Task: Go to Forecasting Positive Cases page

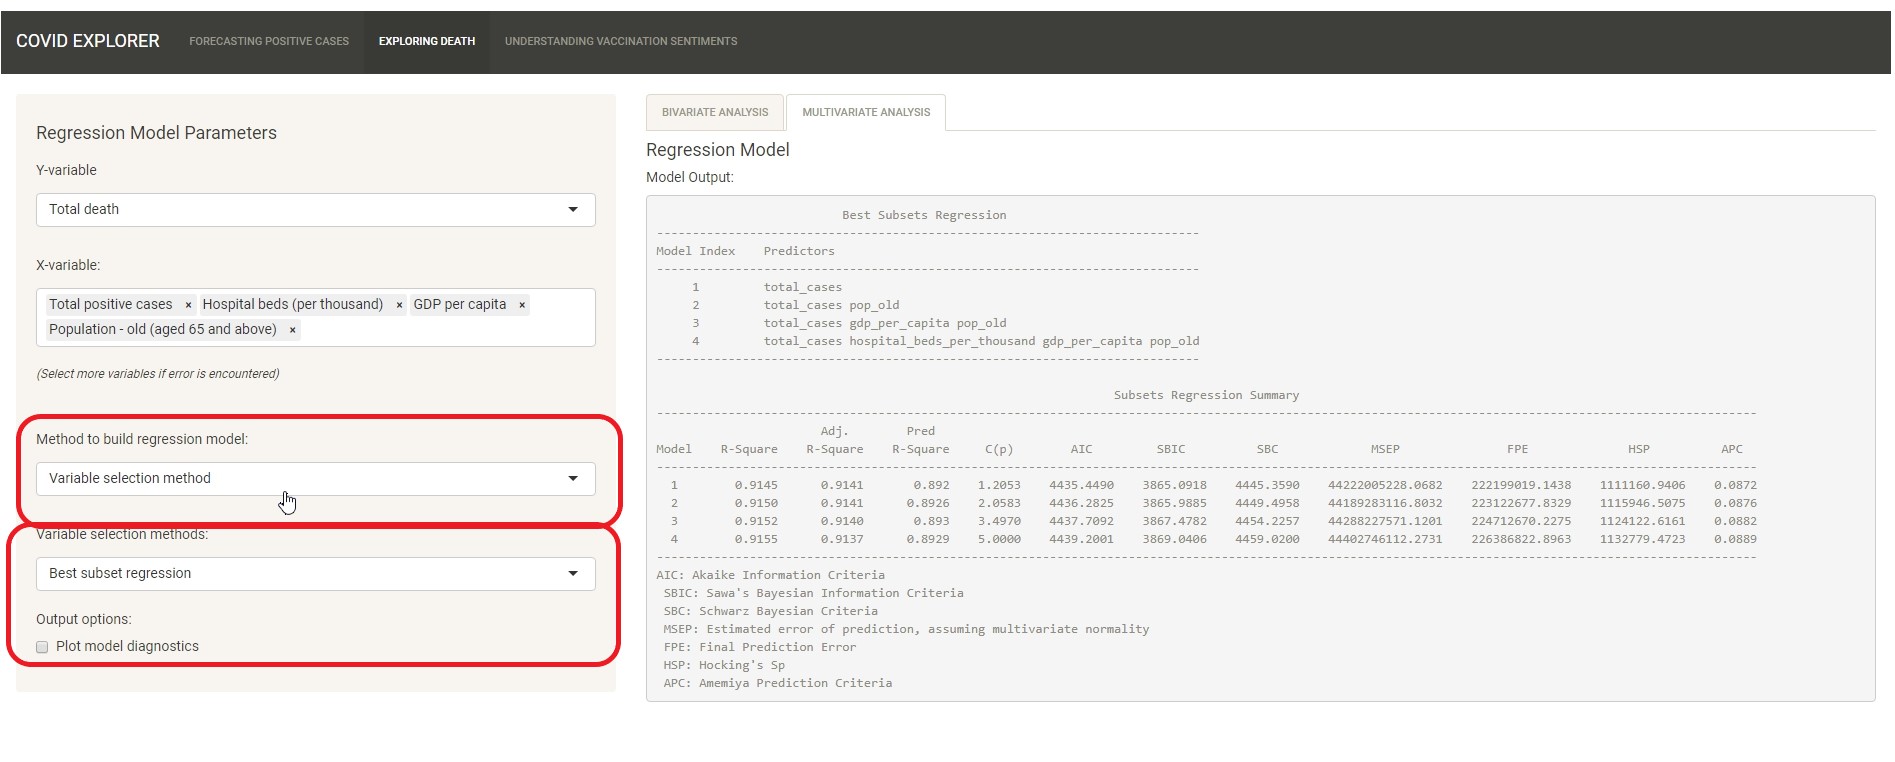Action: [x=269, y=42]
